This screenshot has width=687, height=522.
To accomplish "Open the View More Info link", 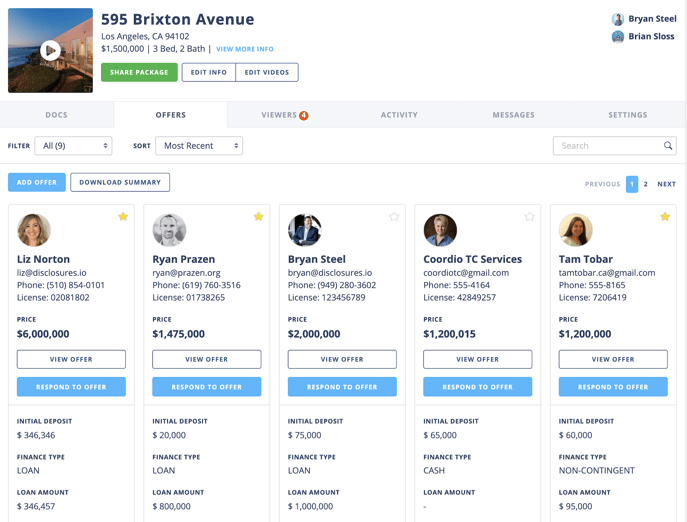I will click(244, 49).
